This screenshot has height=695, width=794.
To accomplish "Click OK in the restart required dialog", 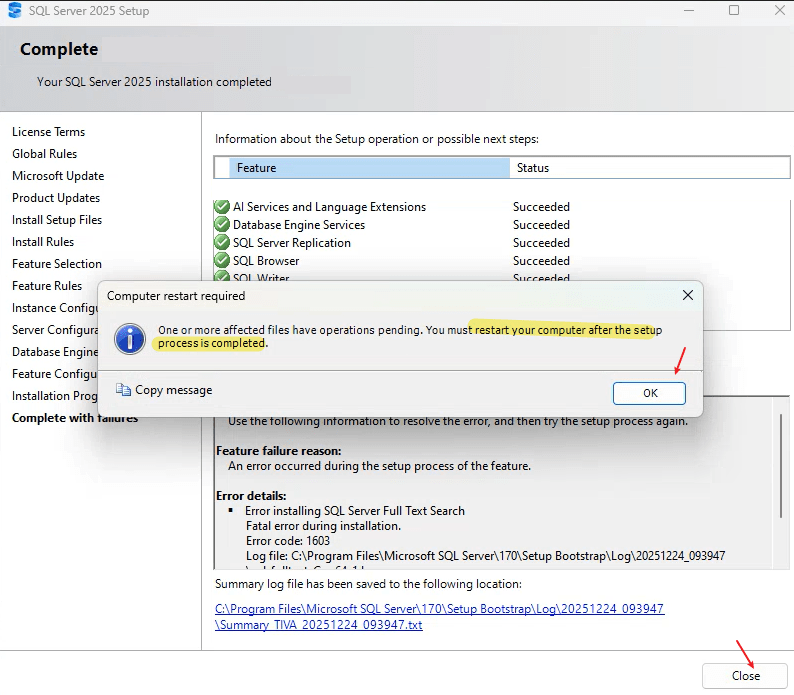I will tap(649, 393).
